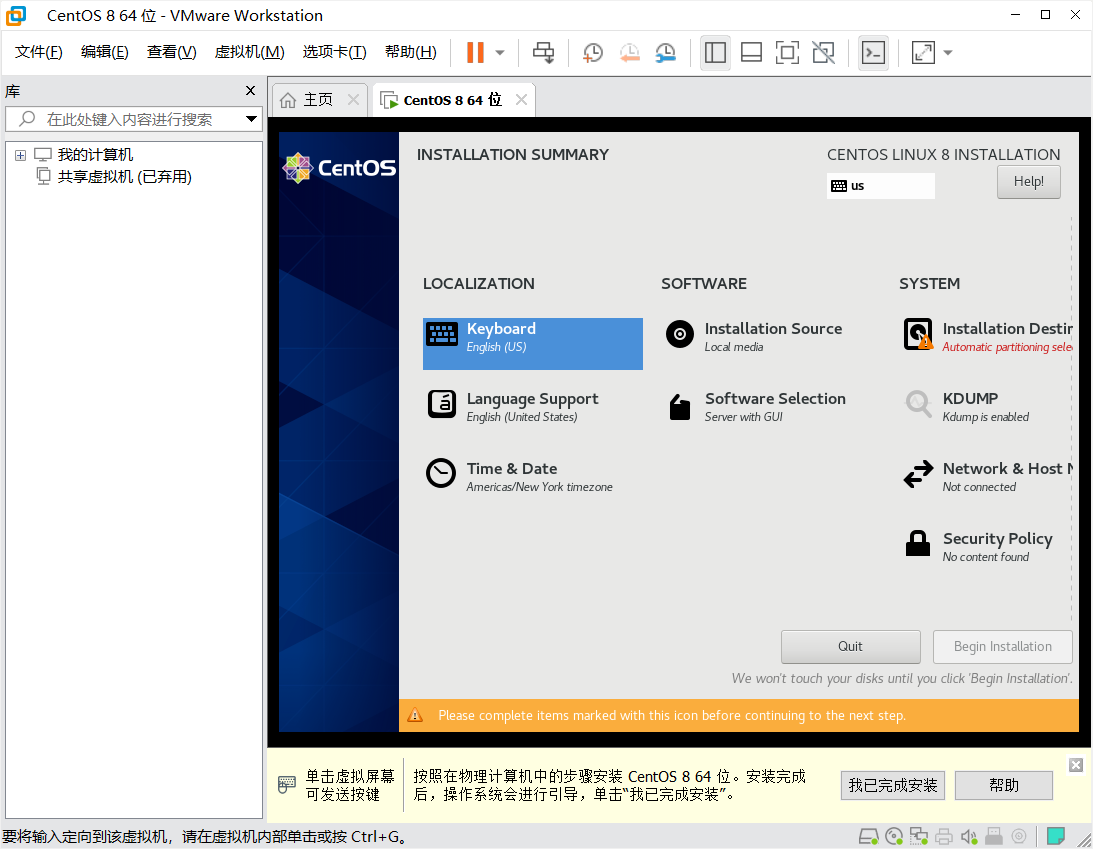Click the Begin Installation button
Screen dimensions: 1093x849
(x=1002, y=647)
